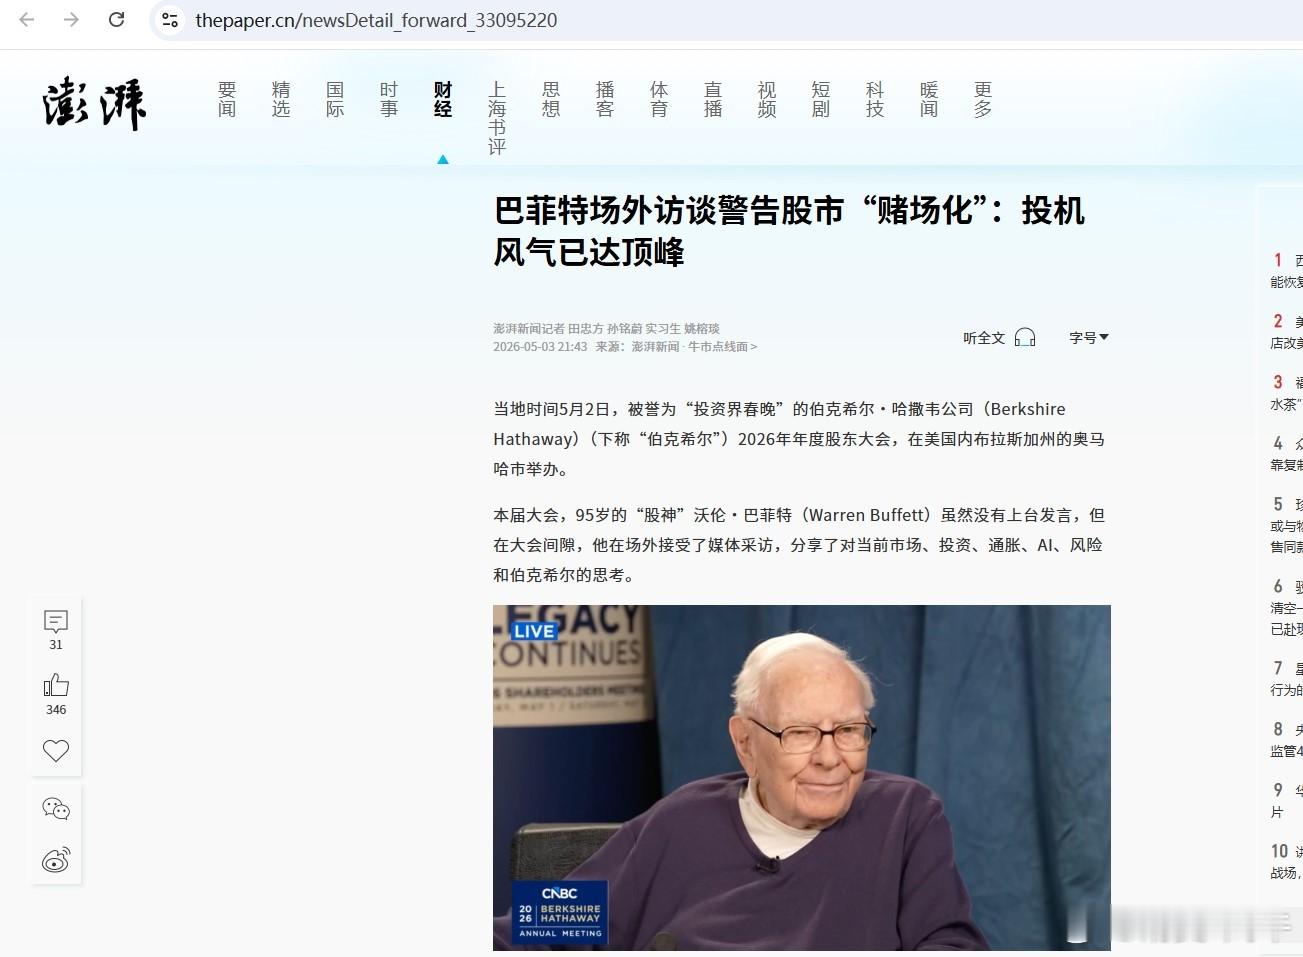Screen dimensions: 1303x957
Task: Open hot-list item ranked 4
Action: 1286,454
